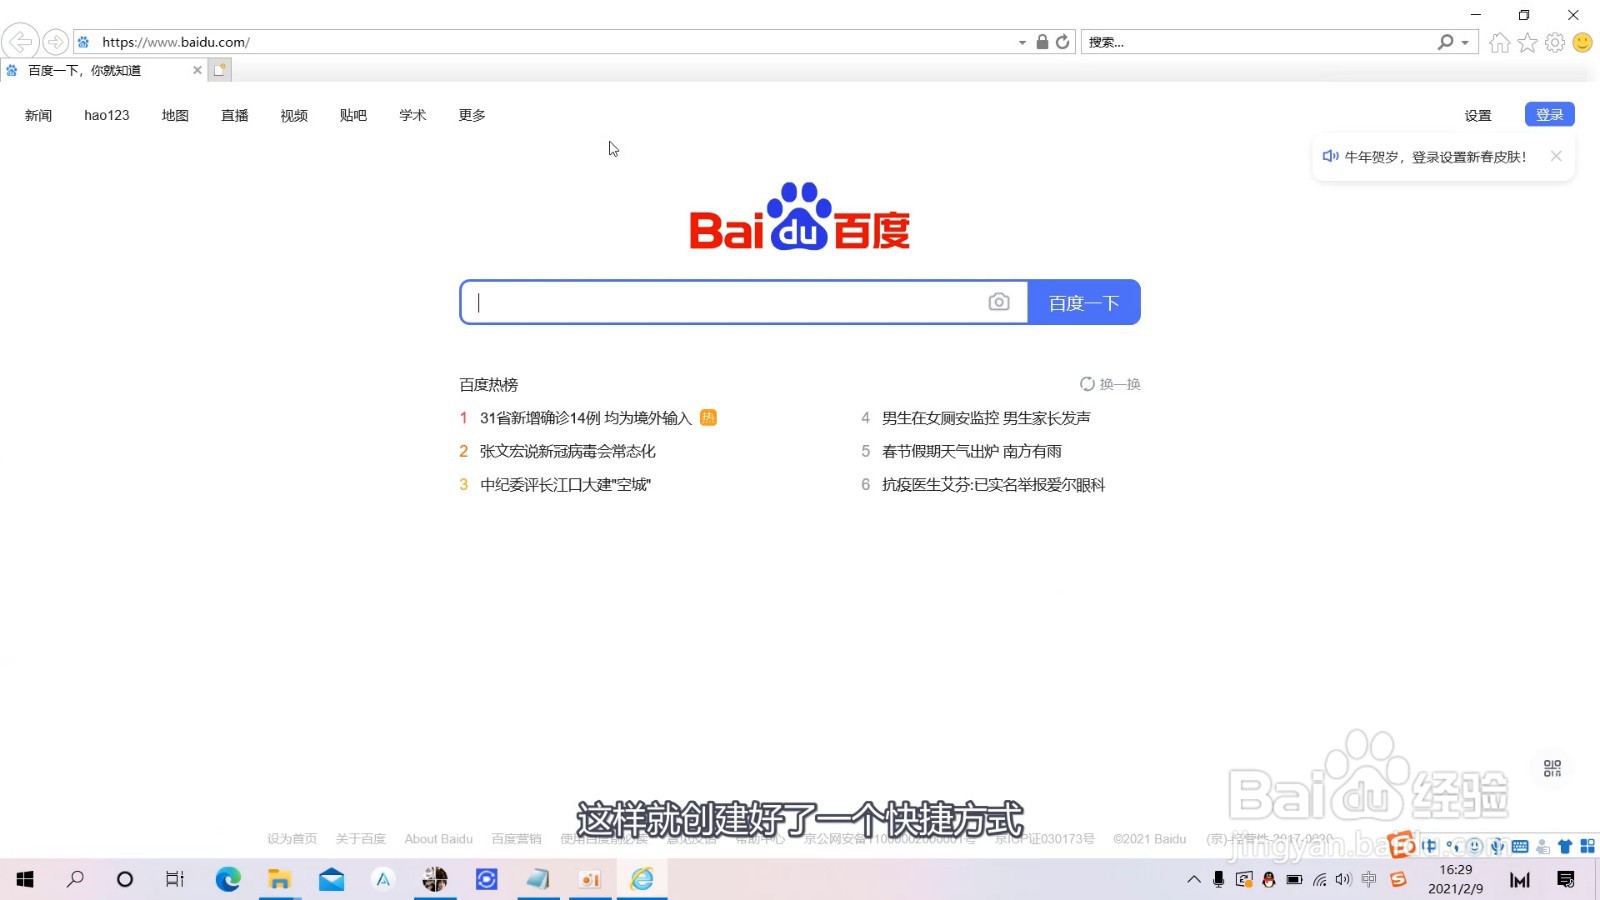Click the speaker icon in notification
1600x900 pixels.
[x=1330, y=156]
